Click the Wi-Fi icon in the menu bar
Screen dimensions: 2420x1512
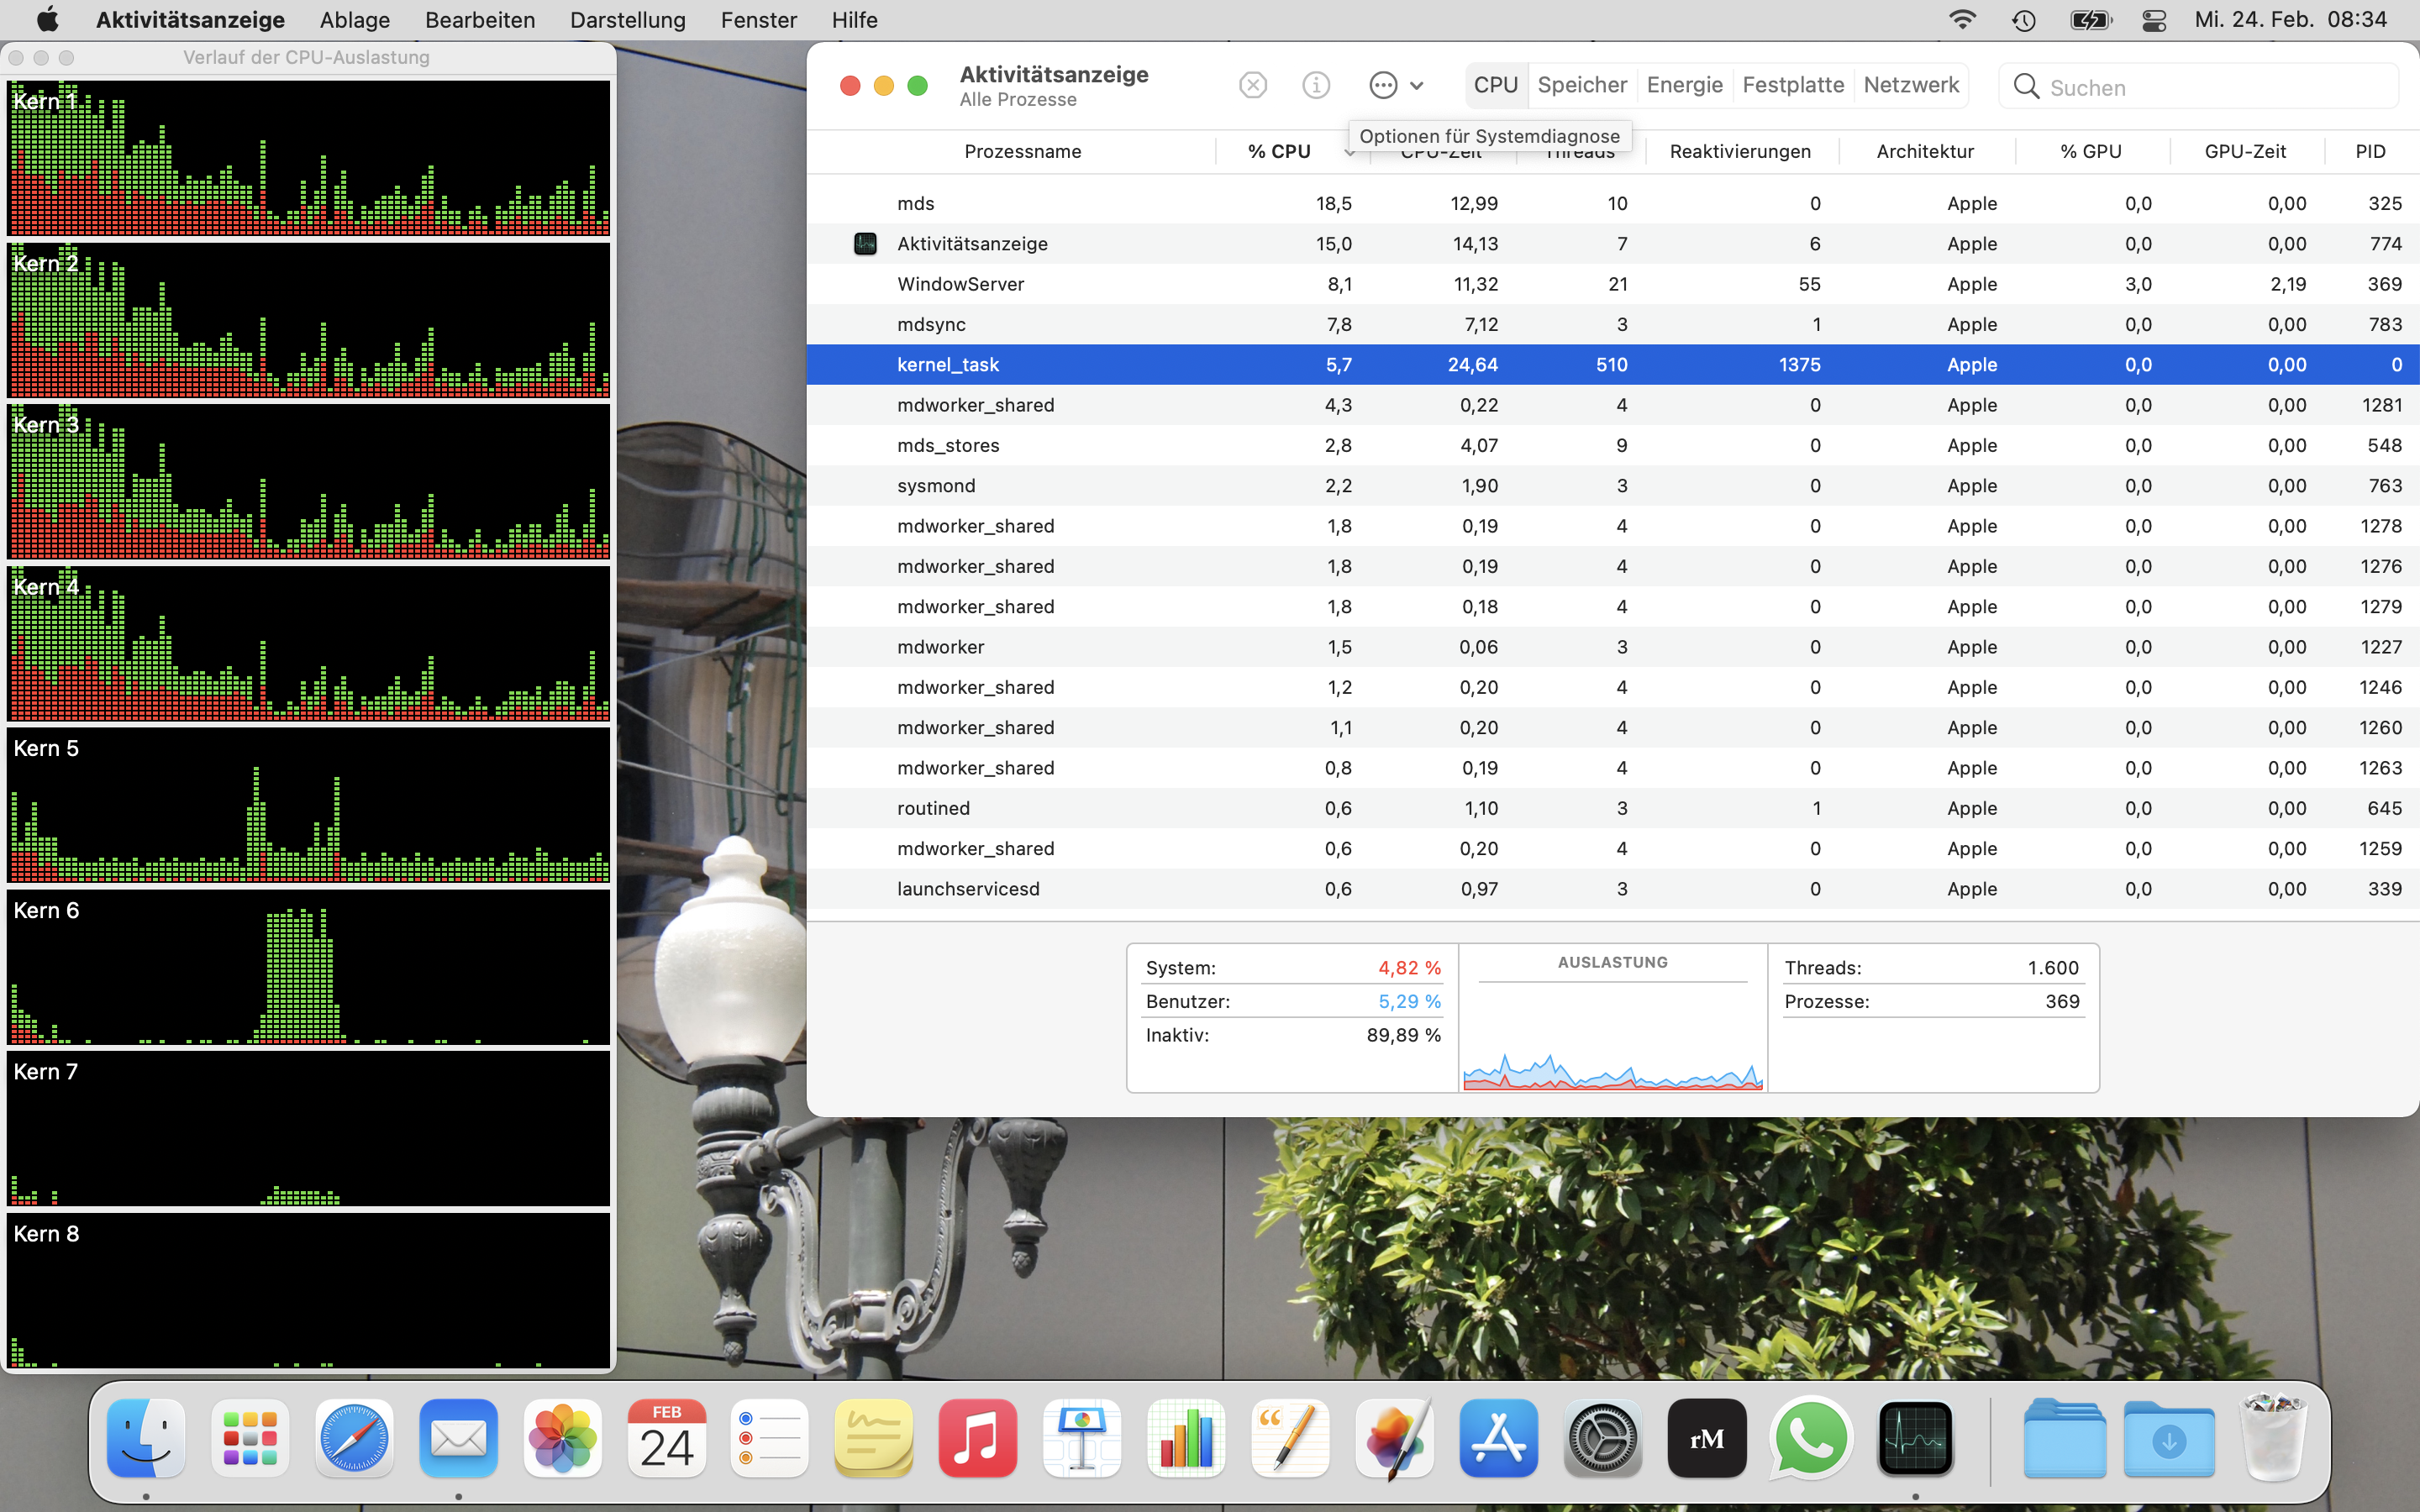1962,20
